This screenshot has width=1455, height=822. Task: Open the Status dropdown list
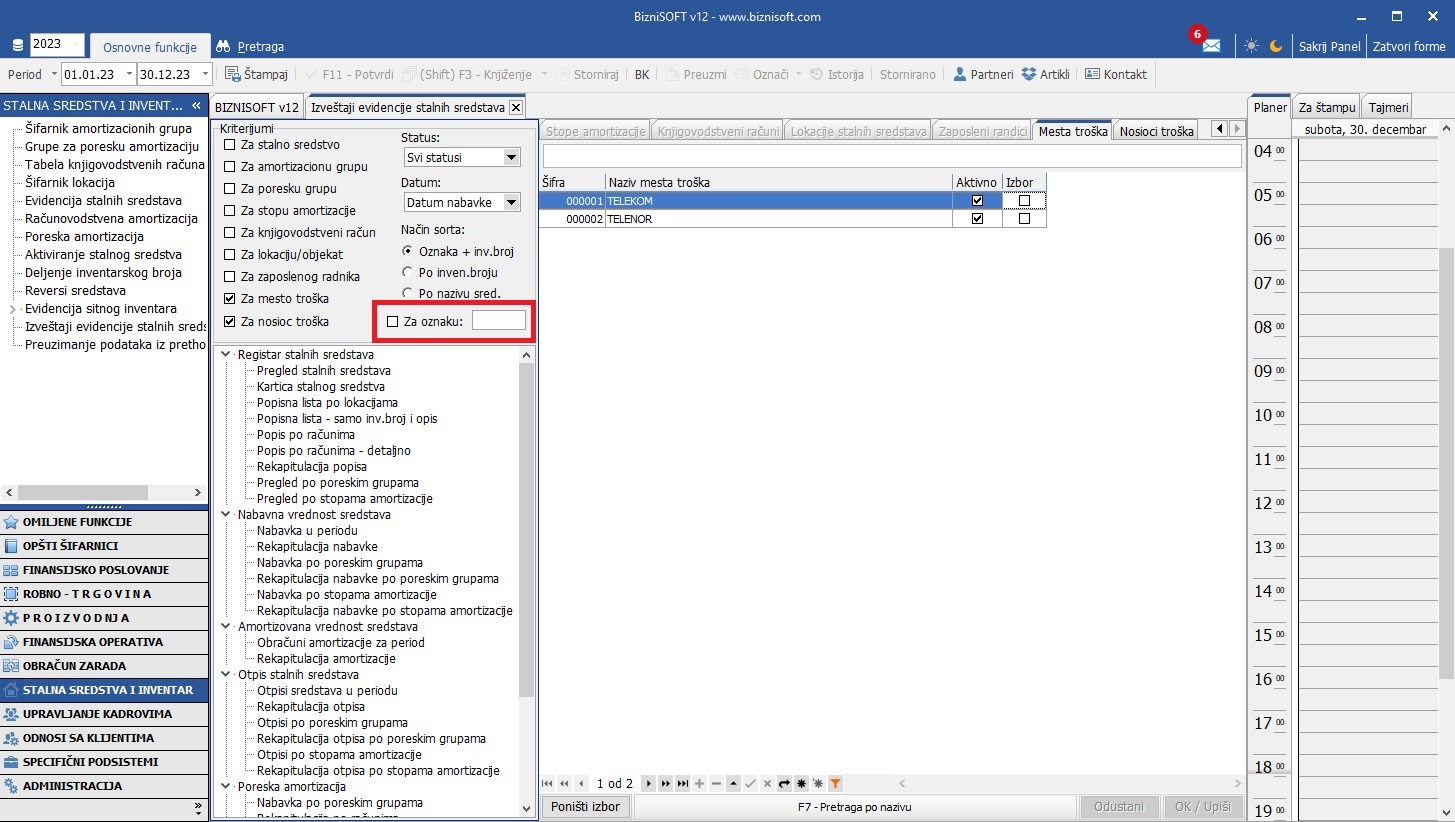[511, 157]
